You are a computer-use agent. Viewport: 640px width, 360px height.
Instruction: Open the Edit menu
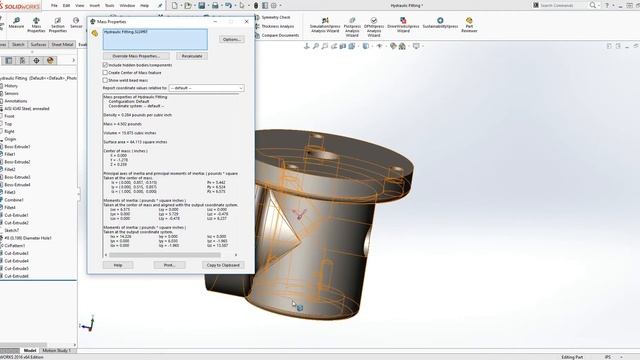coord(66,6)
